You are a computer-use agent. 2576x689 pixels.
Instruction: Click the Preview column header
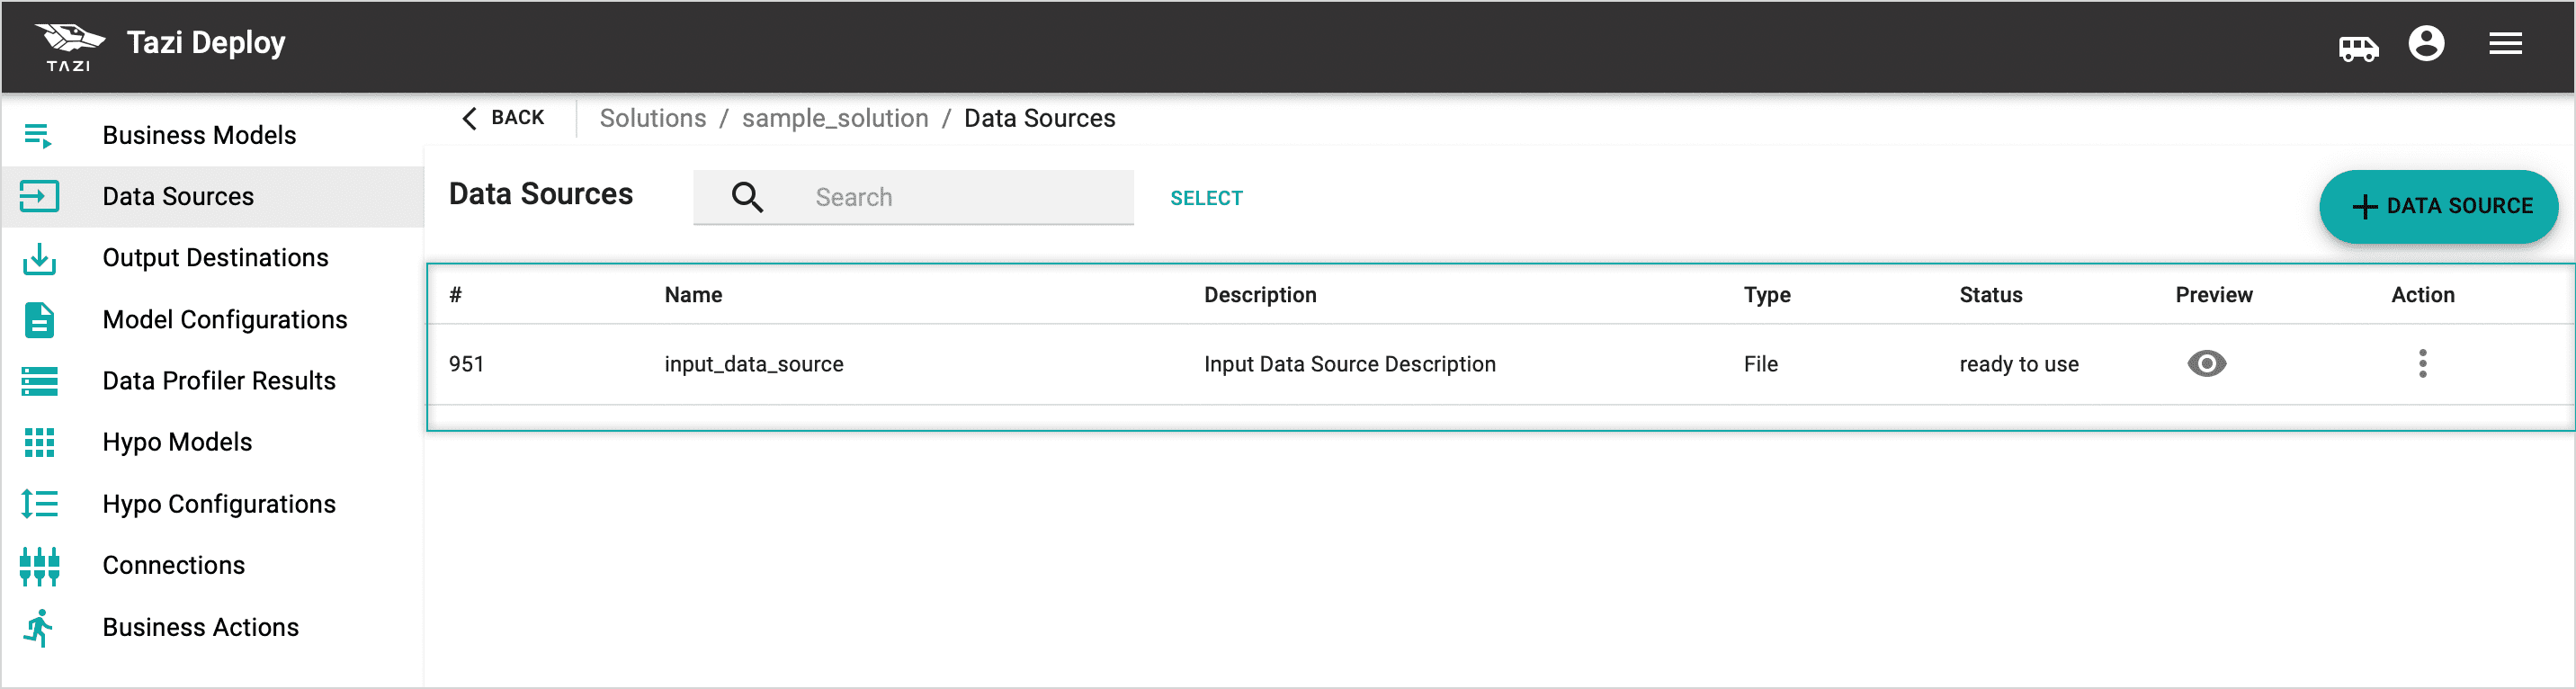click(2213, 295)
